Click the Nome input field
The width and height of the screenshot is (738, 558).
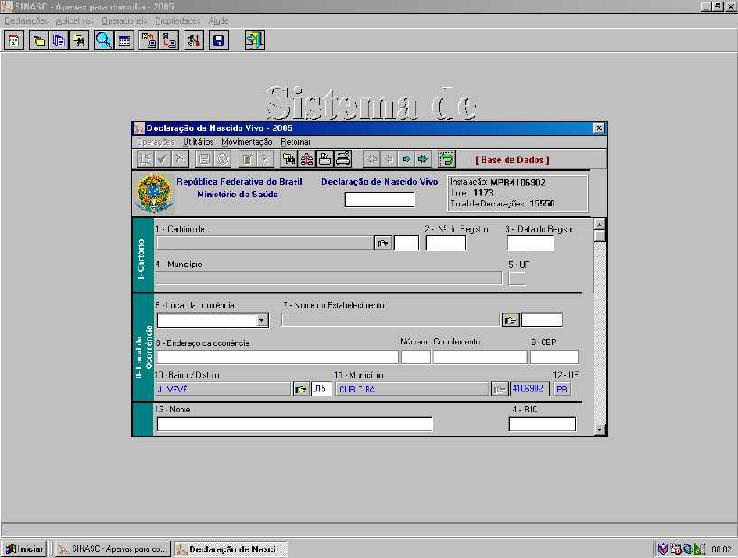click(x=295, y=424)
